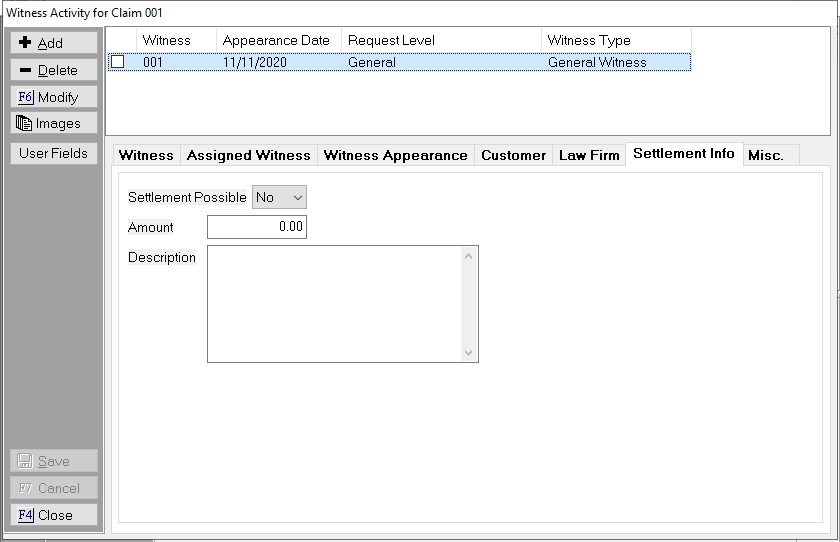
Task: Click inside the Description text area
Action: click(x=333, y=303)
